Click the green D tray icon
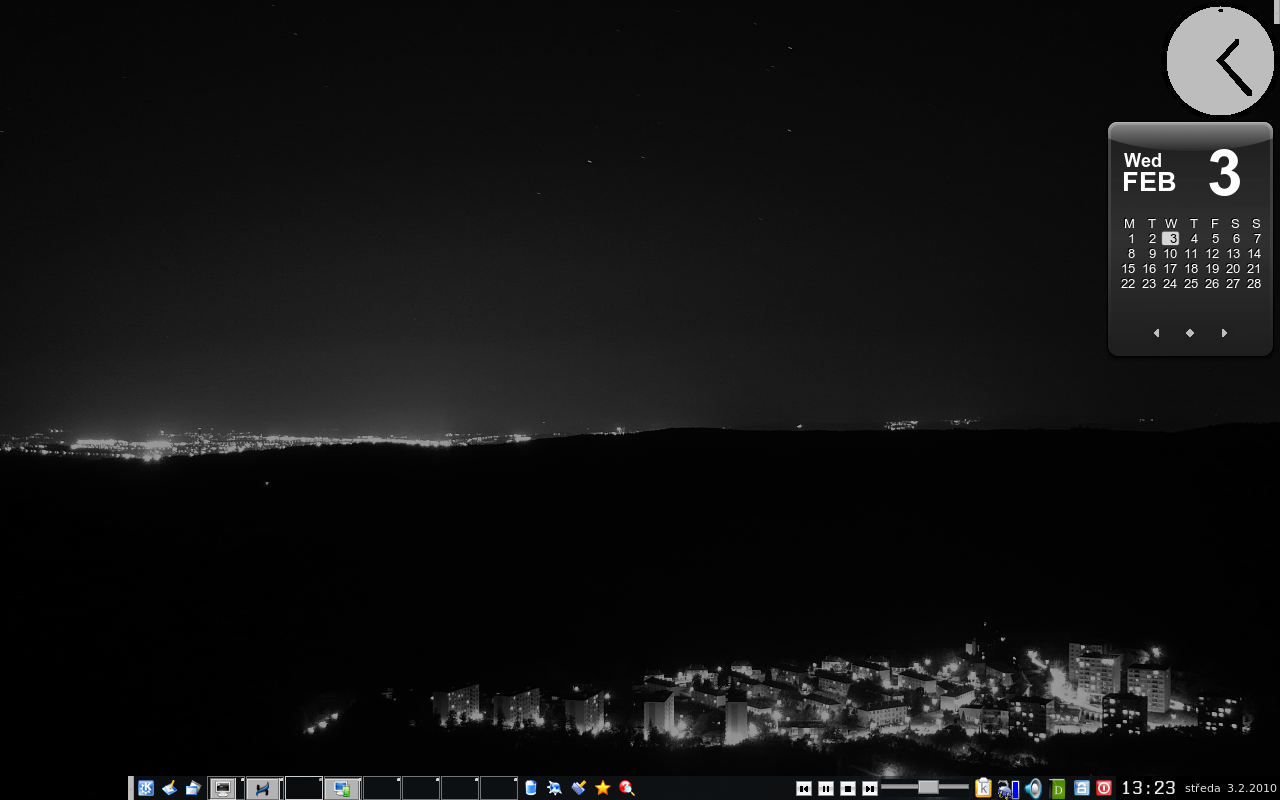1280x800 pixels. (1058, 789)
